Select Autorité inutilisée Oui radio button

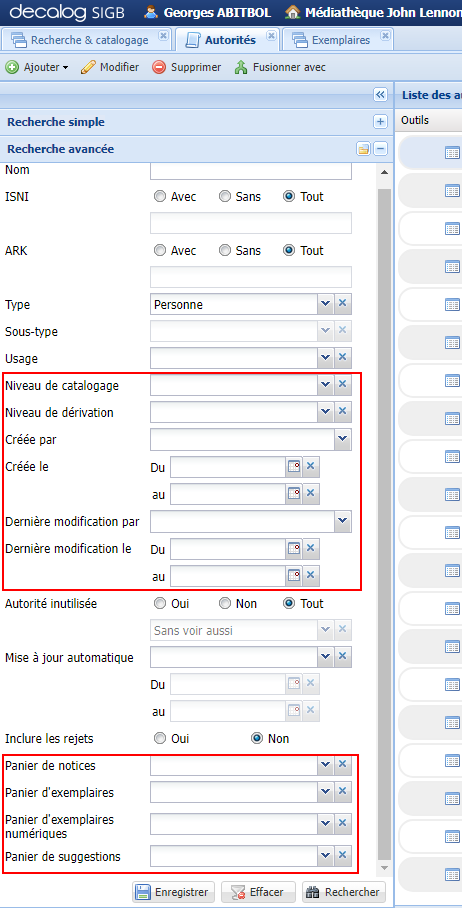(x=160, y=603)
